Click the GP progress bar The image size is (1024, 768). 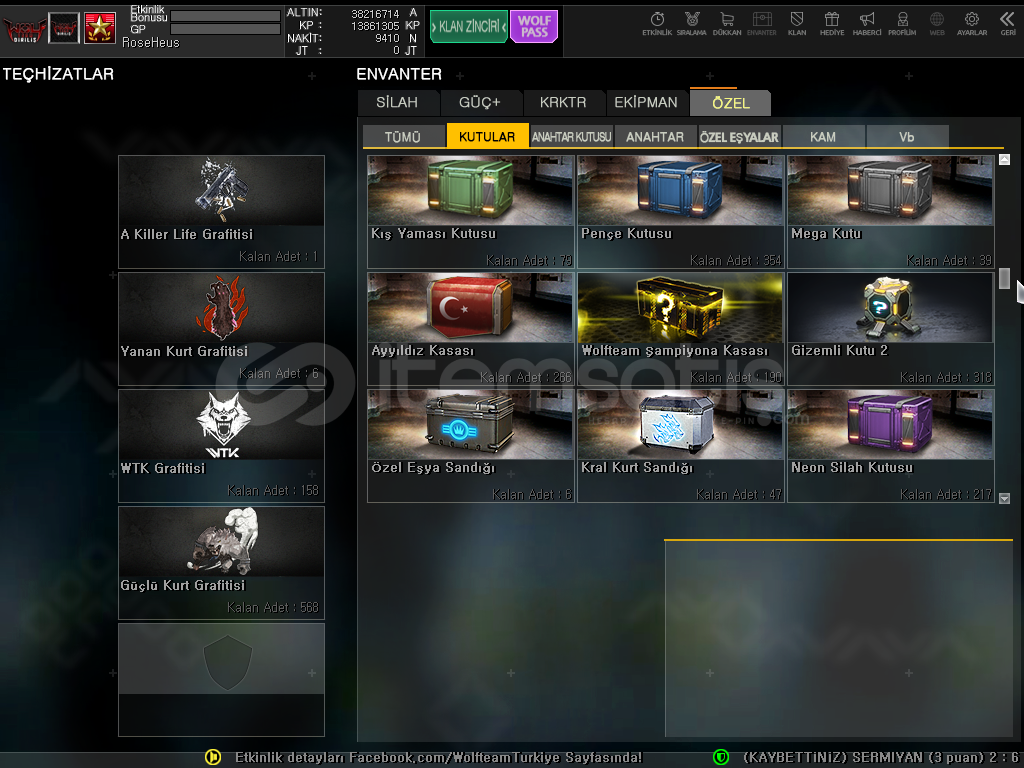pos(225,29)
